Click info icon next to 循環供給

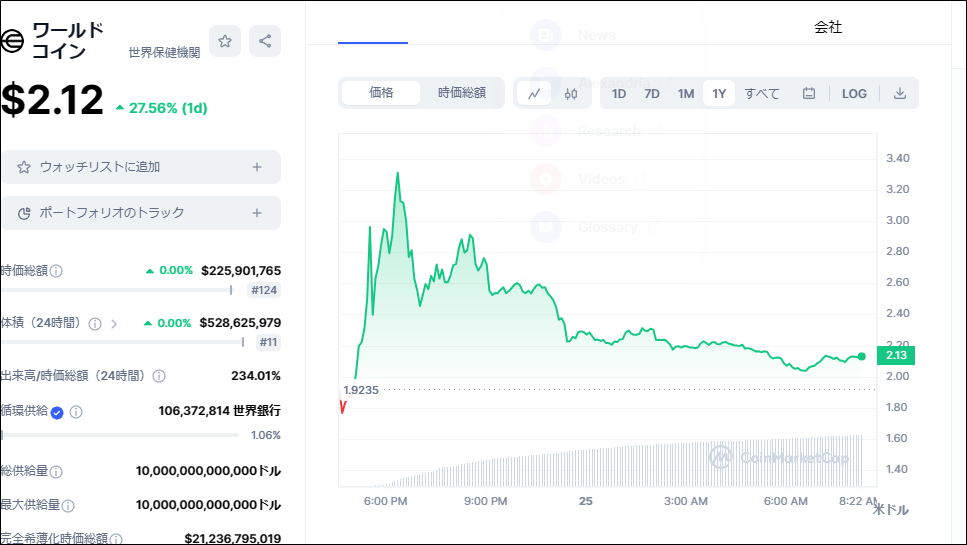[76, 412]
